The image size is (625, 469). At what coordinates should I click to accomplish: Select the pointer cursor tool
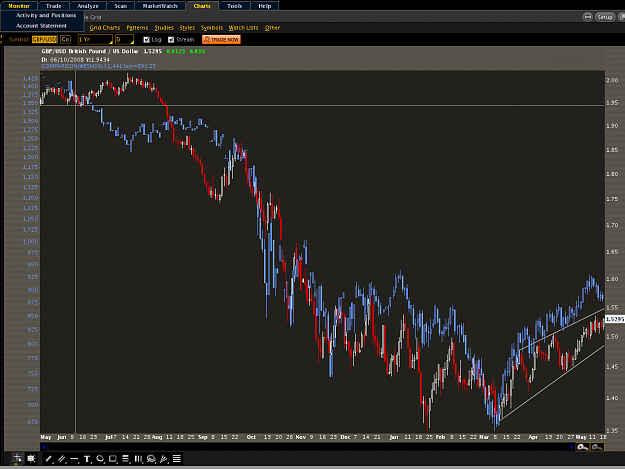(17, 458)
